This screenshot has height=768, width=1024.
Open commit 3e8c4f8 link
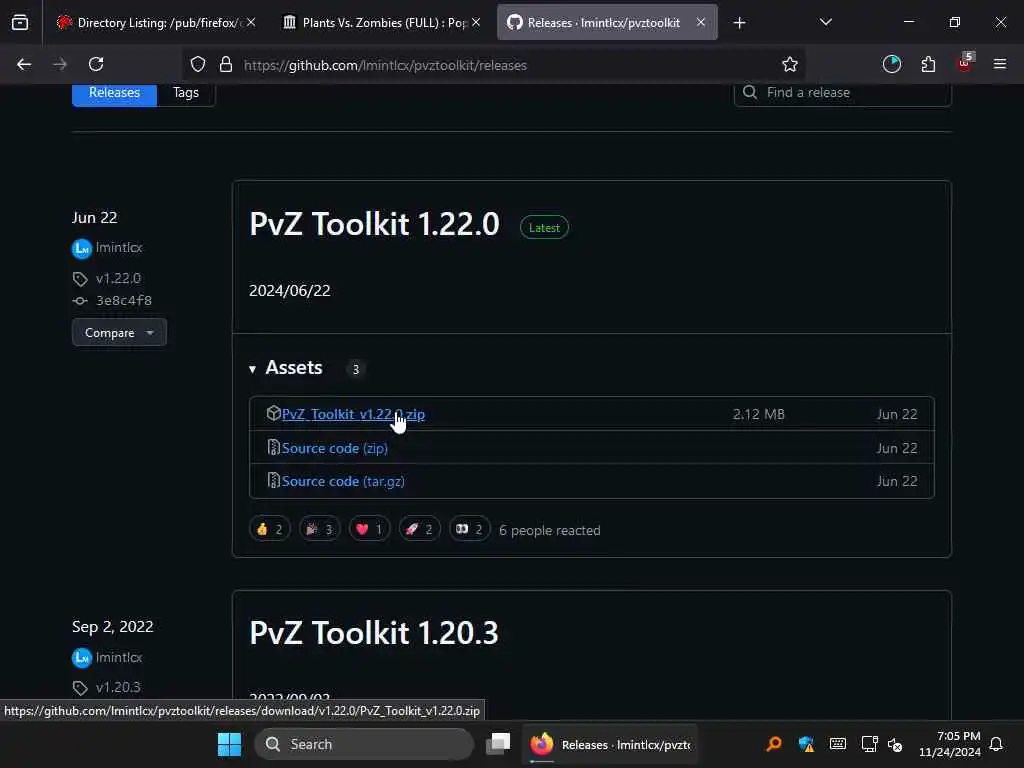(x=123, y=300)
